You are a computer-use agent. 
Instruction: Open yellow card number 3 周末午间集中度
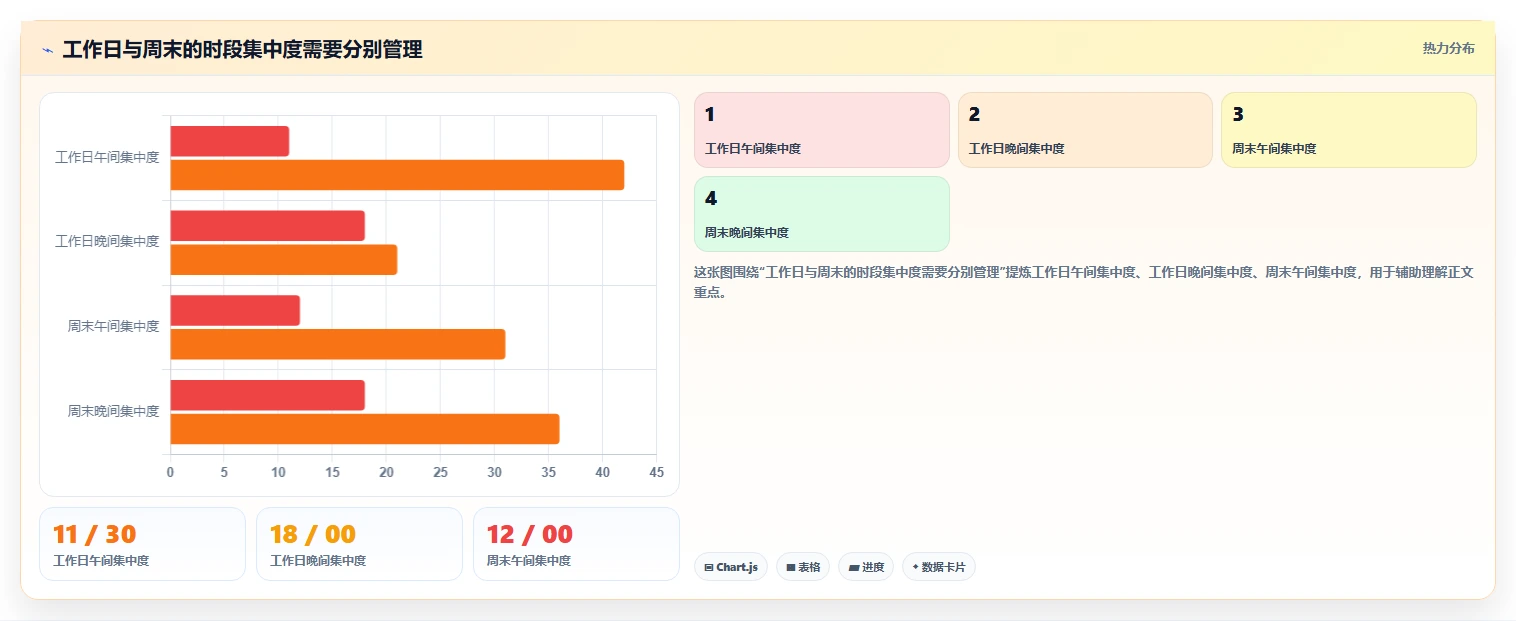[1349, 130]
